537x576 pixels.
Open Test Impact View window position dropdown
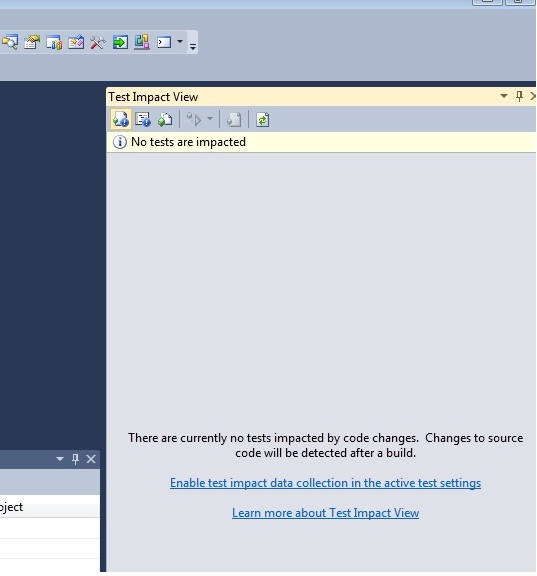tap(504, 96)
